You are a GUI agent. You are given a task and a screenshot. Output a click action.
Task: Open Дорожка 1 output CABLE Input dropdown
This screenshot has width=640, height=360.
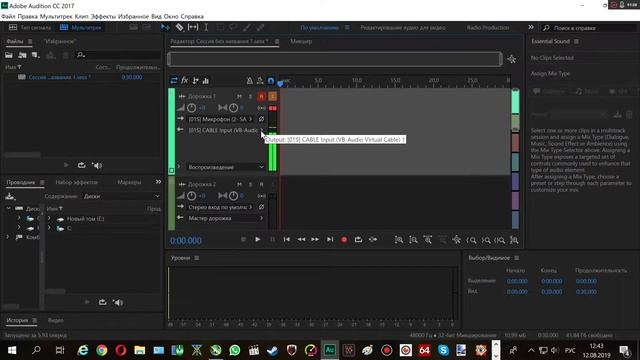coord(225,130)
